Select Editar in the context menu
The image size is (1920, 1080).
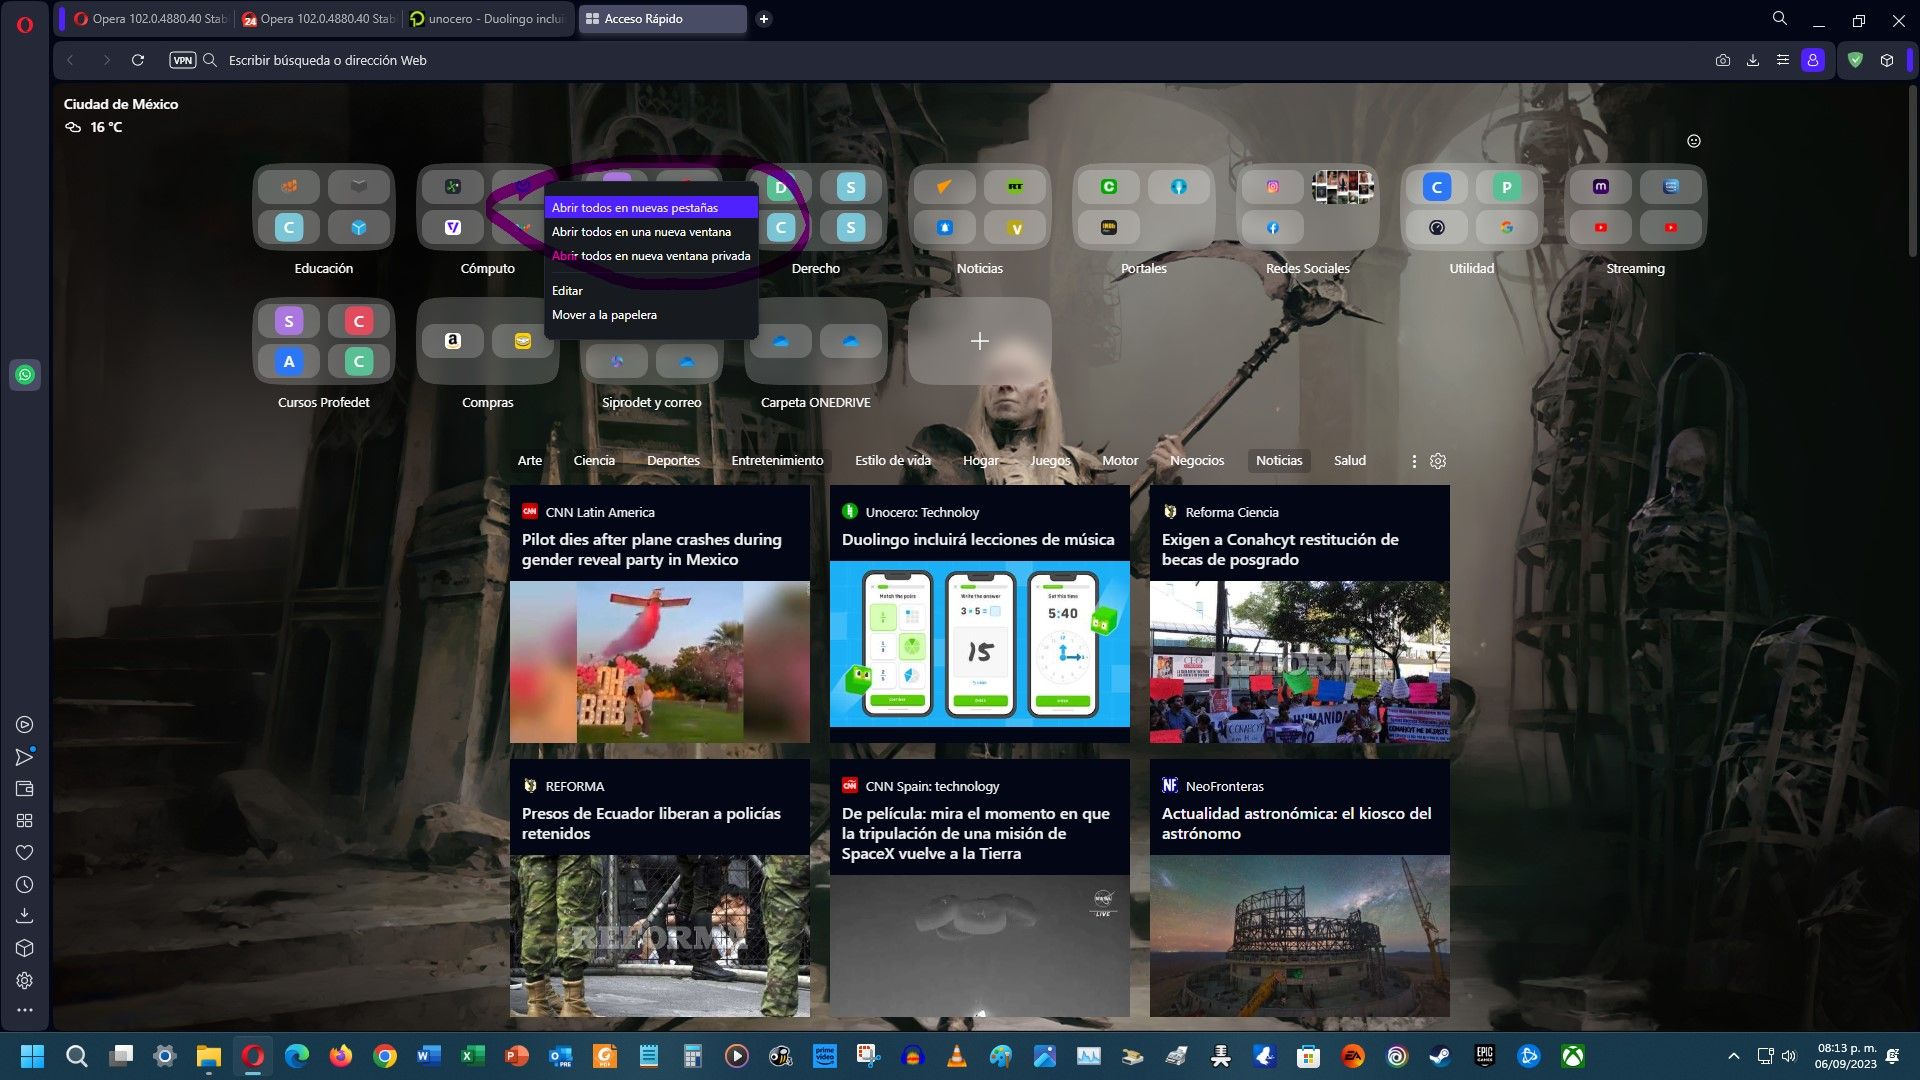click(x=651, y=291)
